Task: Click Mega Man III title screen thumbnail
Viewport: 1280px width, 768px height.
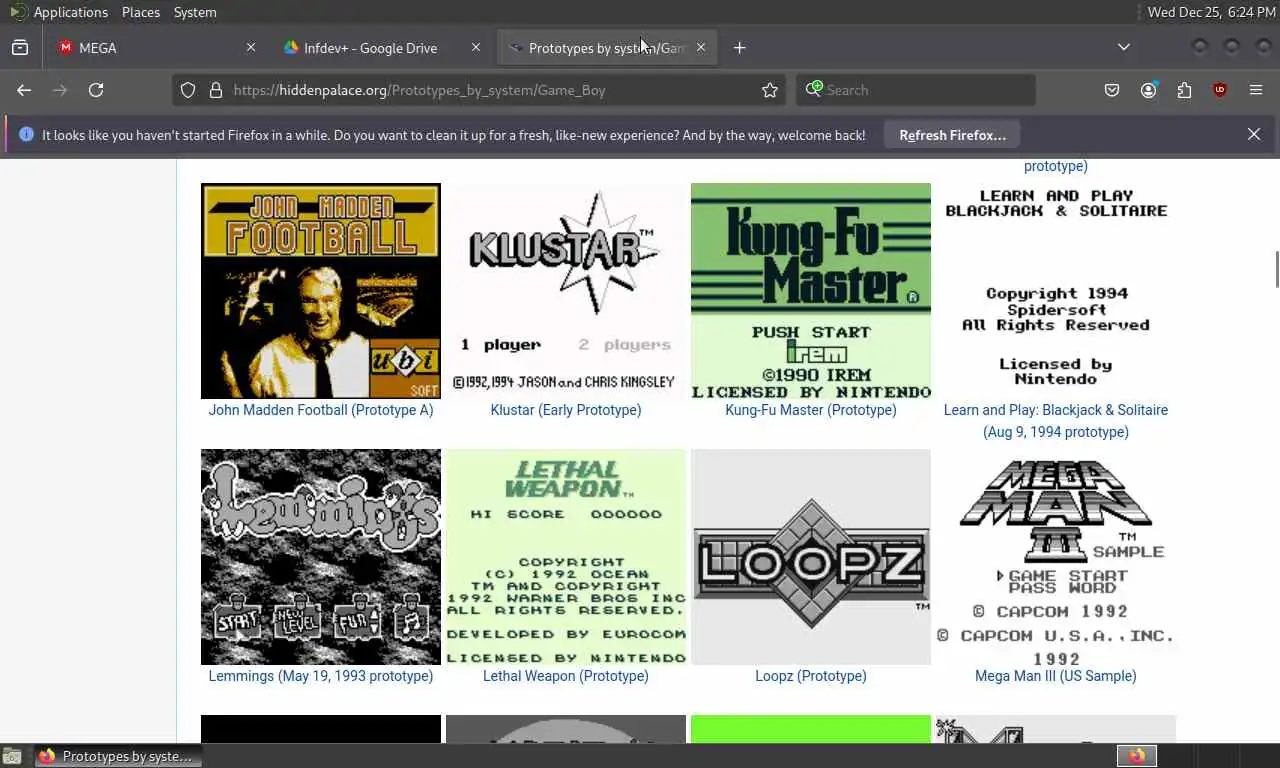Action: [x=1056, y=557]
